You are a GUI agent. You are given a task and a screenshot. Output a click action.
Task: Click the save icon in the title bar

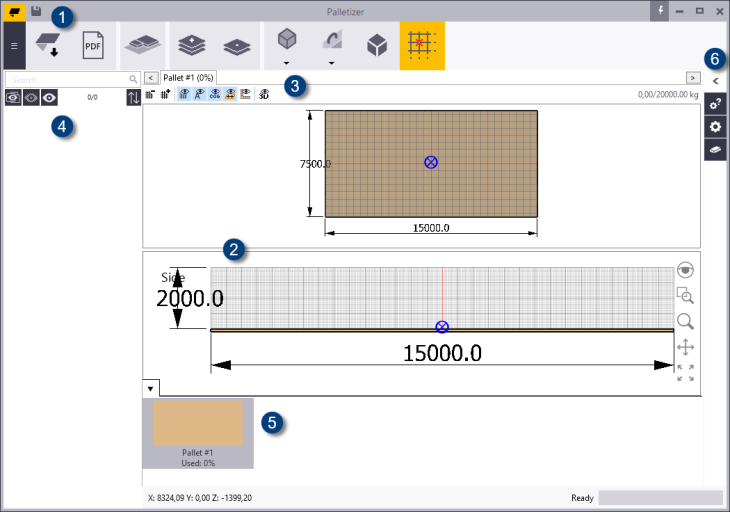coord(36,11)
